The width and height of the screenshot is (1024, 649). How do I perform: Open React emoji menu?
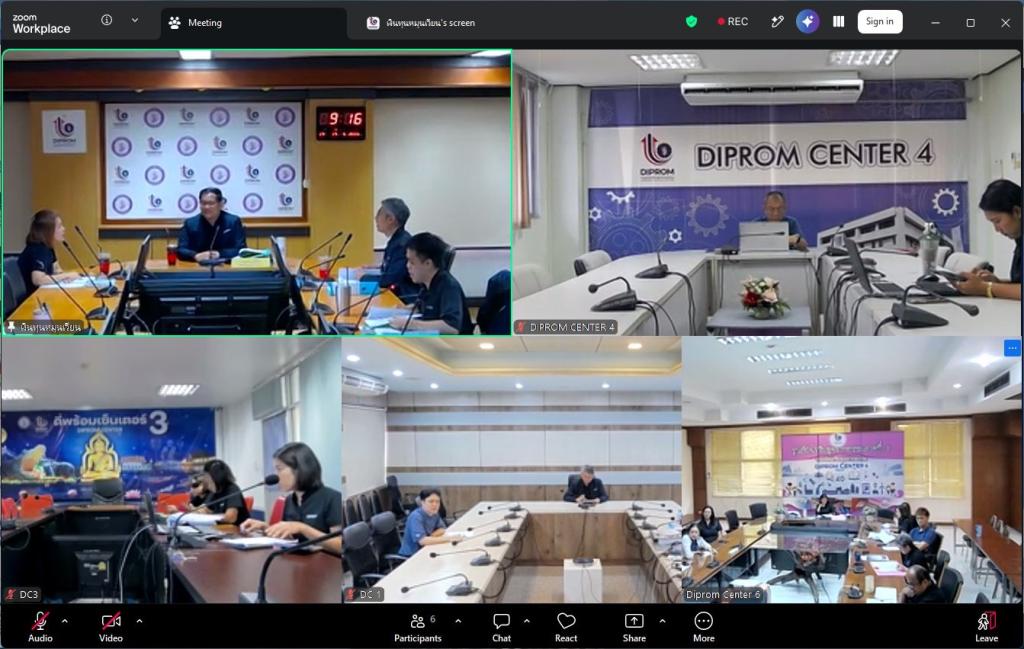[x=566, y=627]
